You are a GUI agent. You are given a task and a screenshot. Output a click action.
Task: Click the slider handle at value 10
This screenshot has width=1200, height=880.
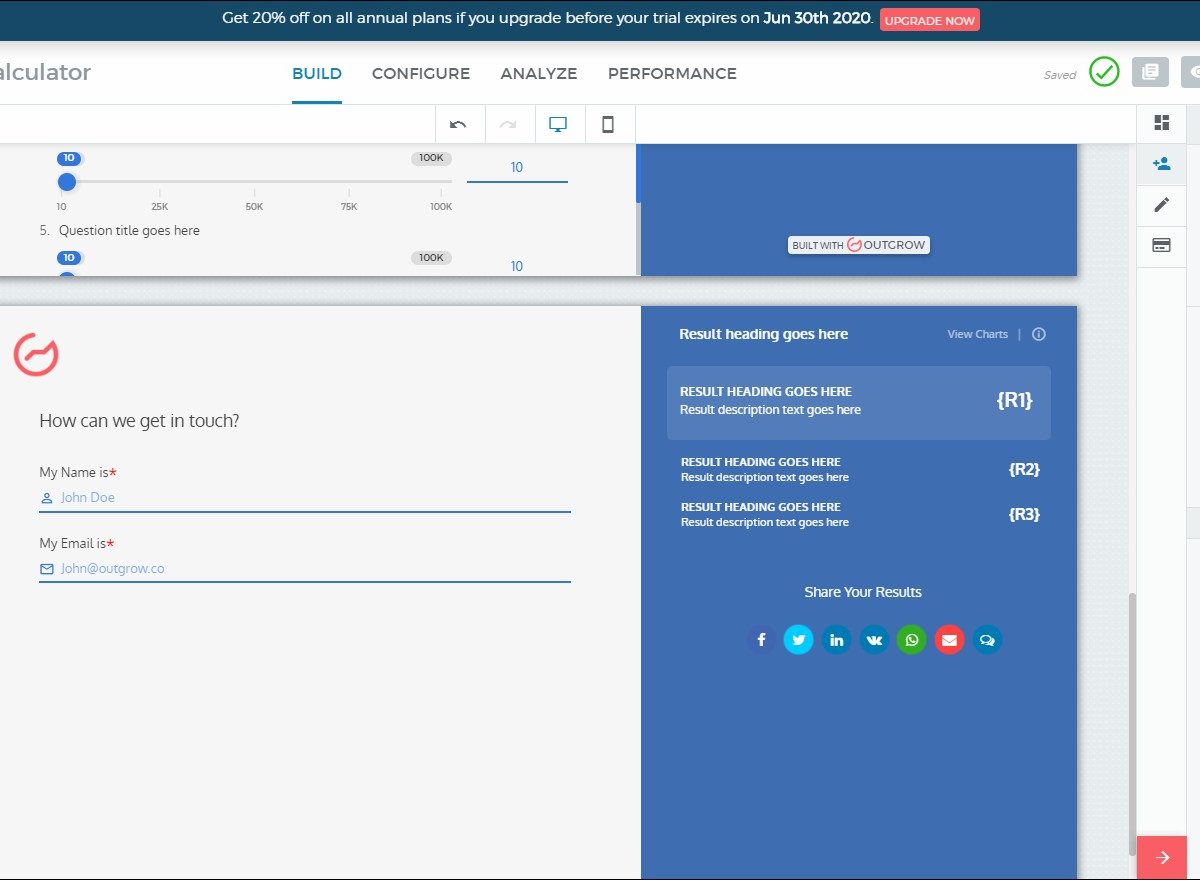[x=67, y=182]
